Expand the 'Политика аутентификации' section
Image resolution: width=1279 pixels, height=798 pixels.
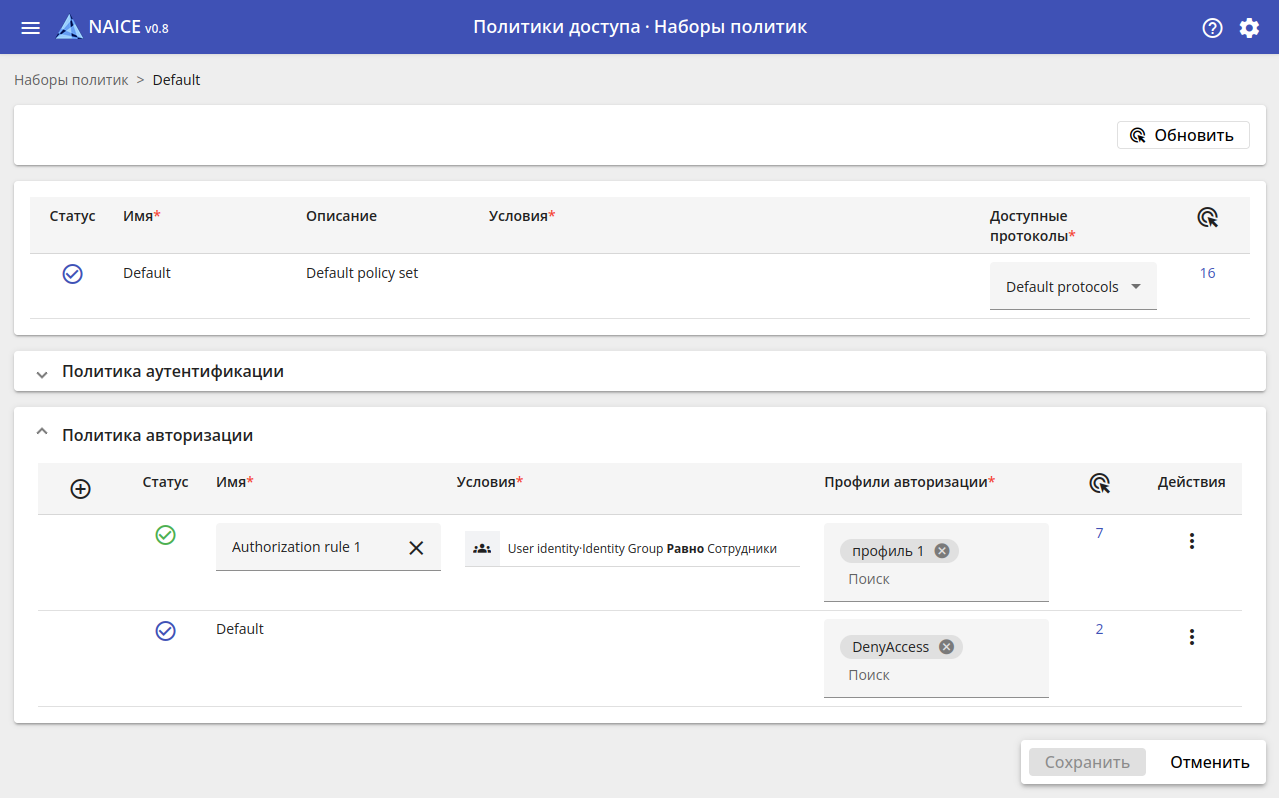point(42,373)
